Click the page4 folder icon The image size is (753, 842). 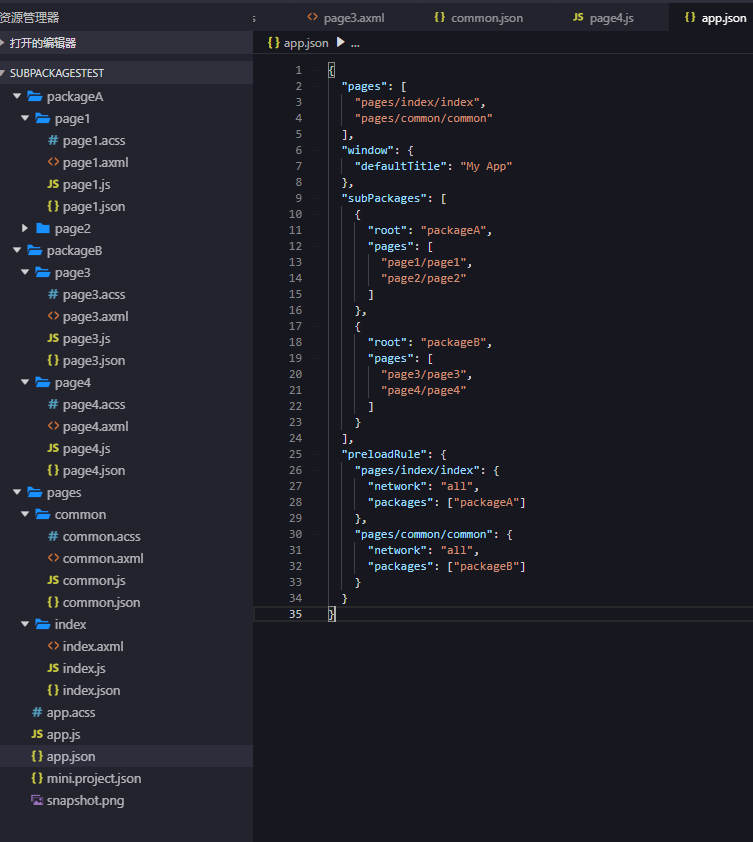click(x=43, y=382)
